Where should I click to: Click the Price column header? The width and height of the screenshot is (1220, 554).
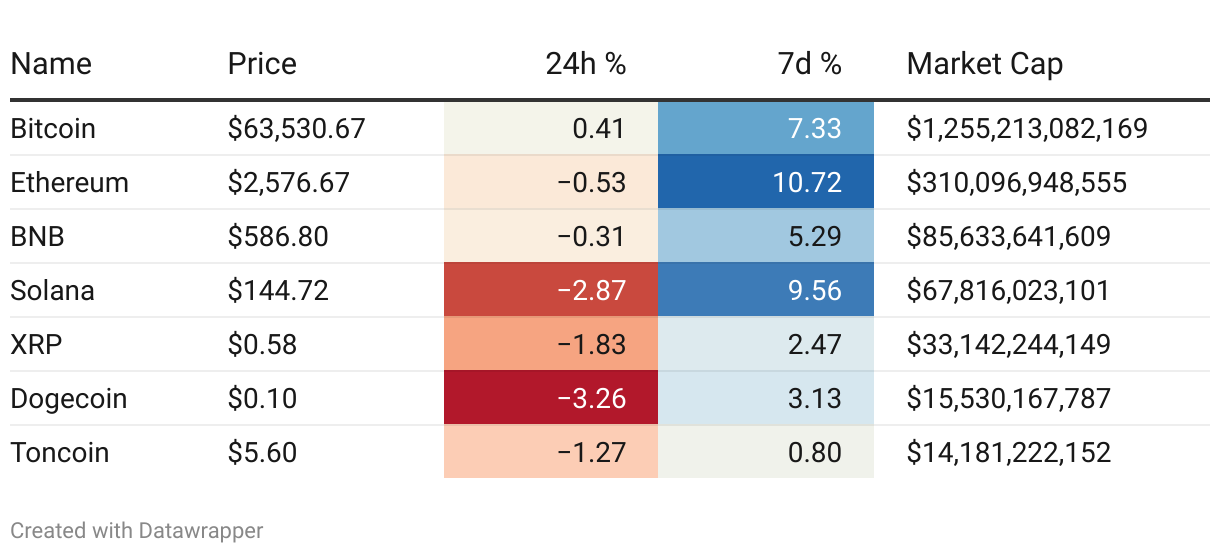point(262,64)
